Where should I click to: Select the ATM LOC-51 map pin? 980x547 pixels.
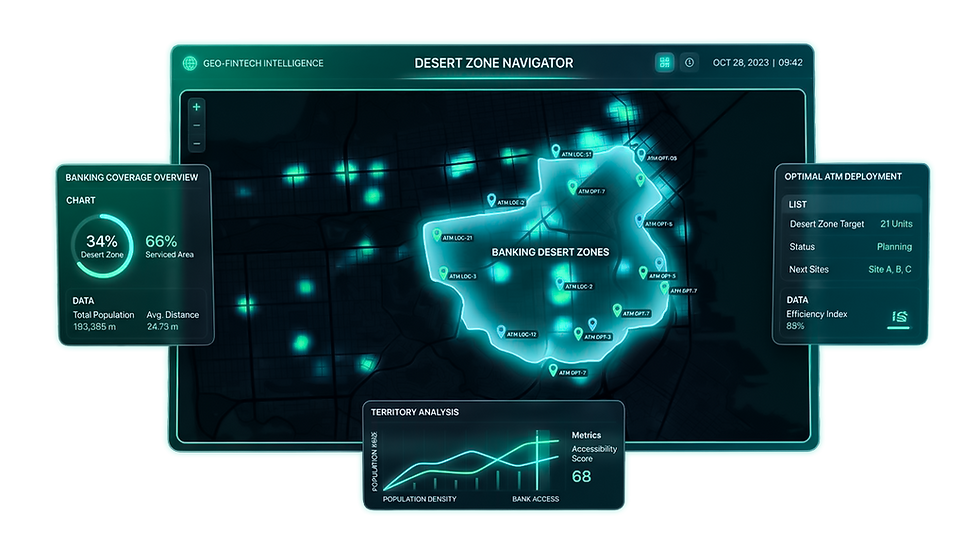[555, 150]
